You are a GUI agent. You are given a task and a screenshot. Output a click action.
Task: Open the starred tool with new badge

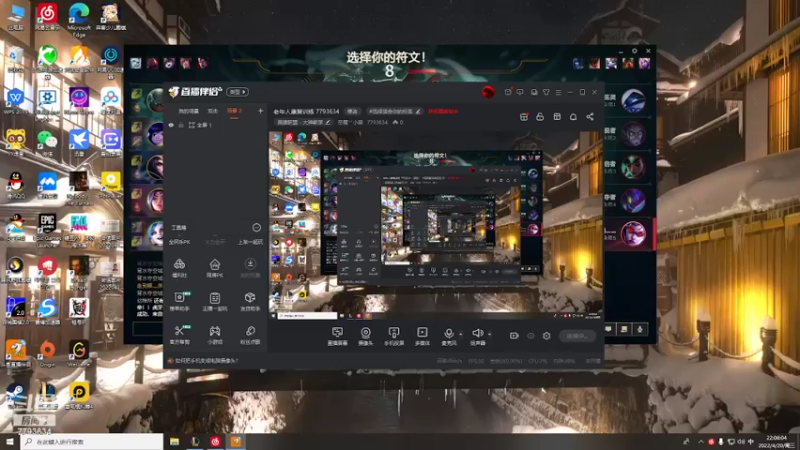pyautogui.click(x=180, y=301)
